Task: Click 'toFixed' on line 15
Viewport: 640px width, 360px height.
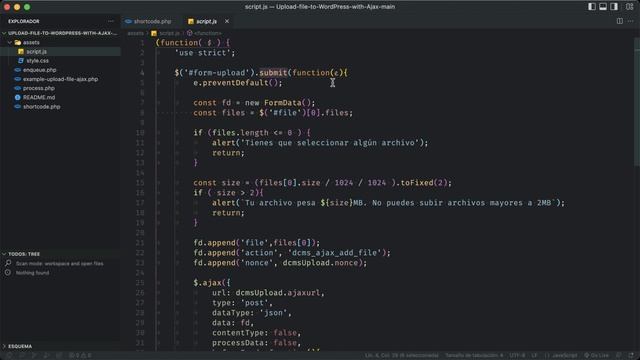Action: [416, 183]
